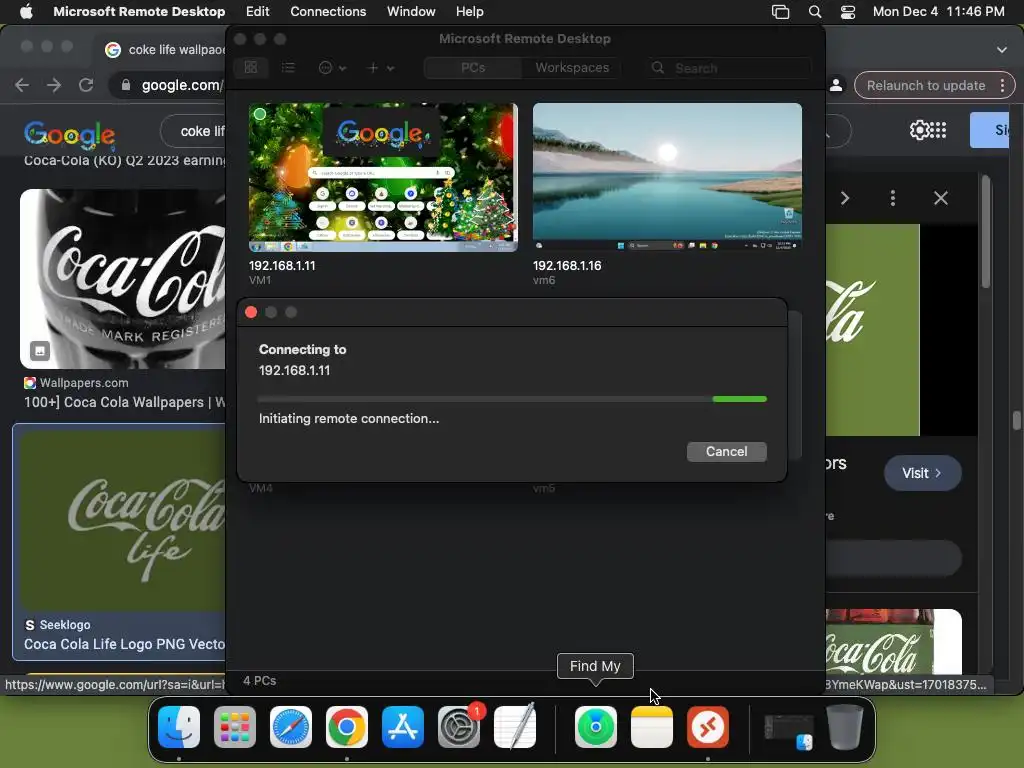Open Google quick settings gear
Screen dimensions: 1024x768
click(x=919, y=131)
